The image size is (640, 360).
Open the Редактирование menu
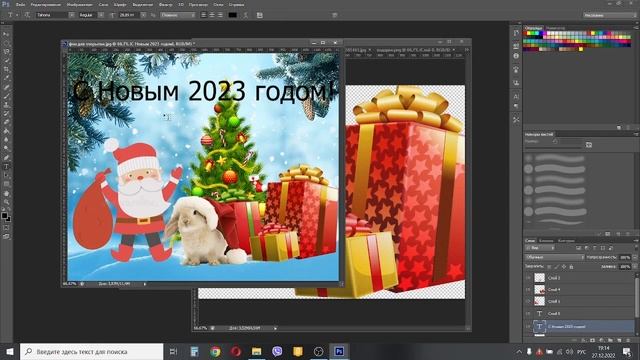pyautogui.click(x=46, y=4)
